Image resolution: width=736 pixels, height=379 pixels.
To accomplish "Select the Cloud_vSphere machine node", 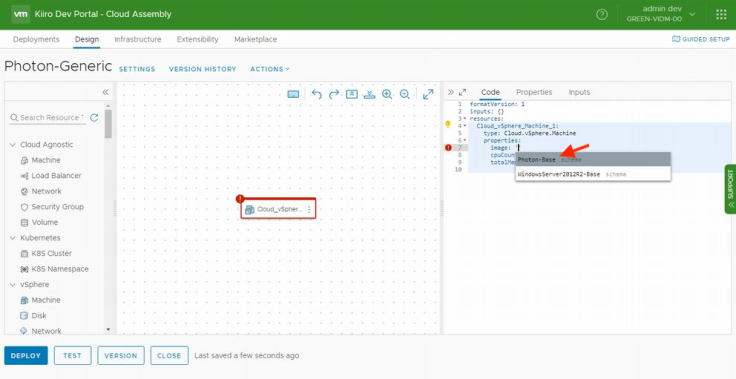I will 278,209.
